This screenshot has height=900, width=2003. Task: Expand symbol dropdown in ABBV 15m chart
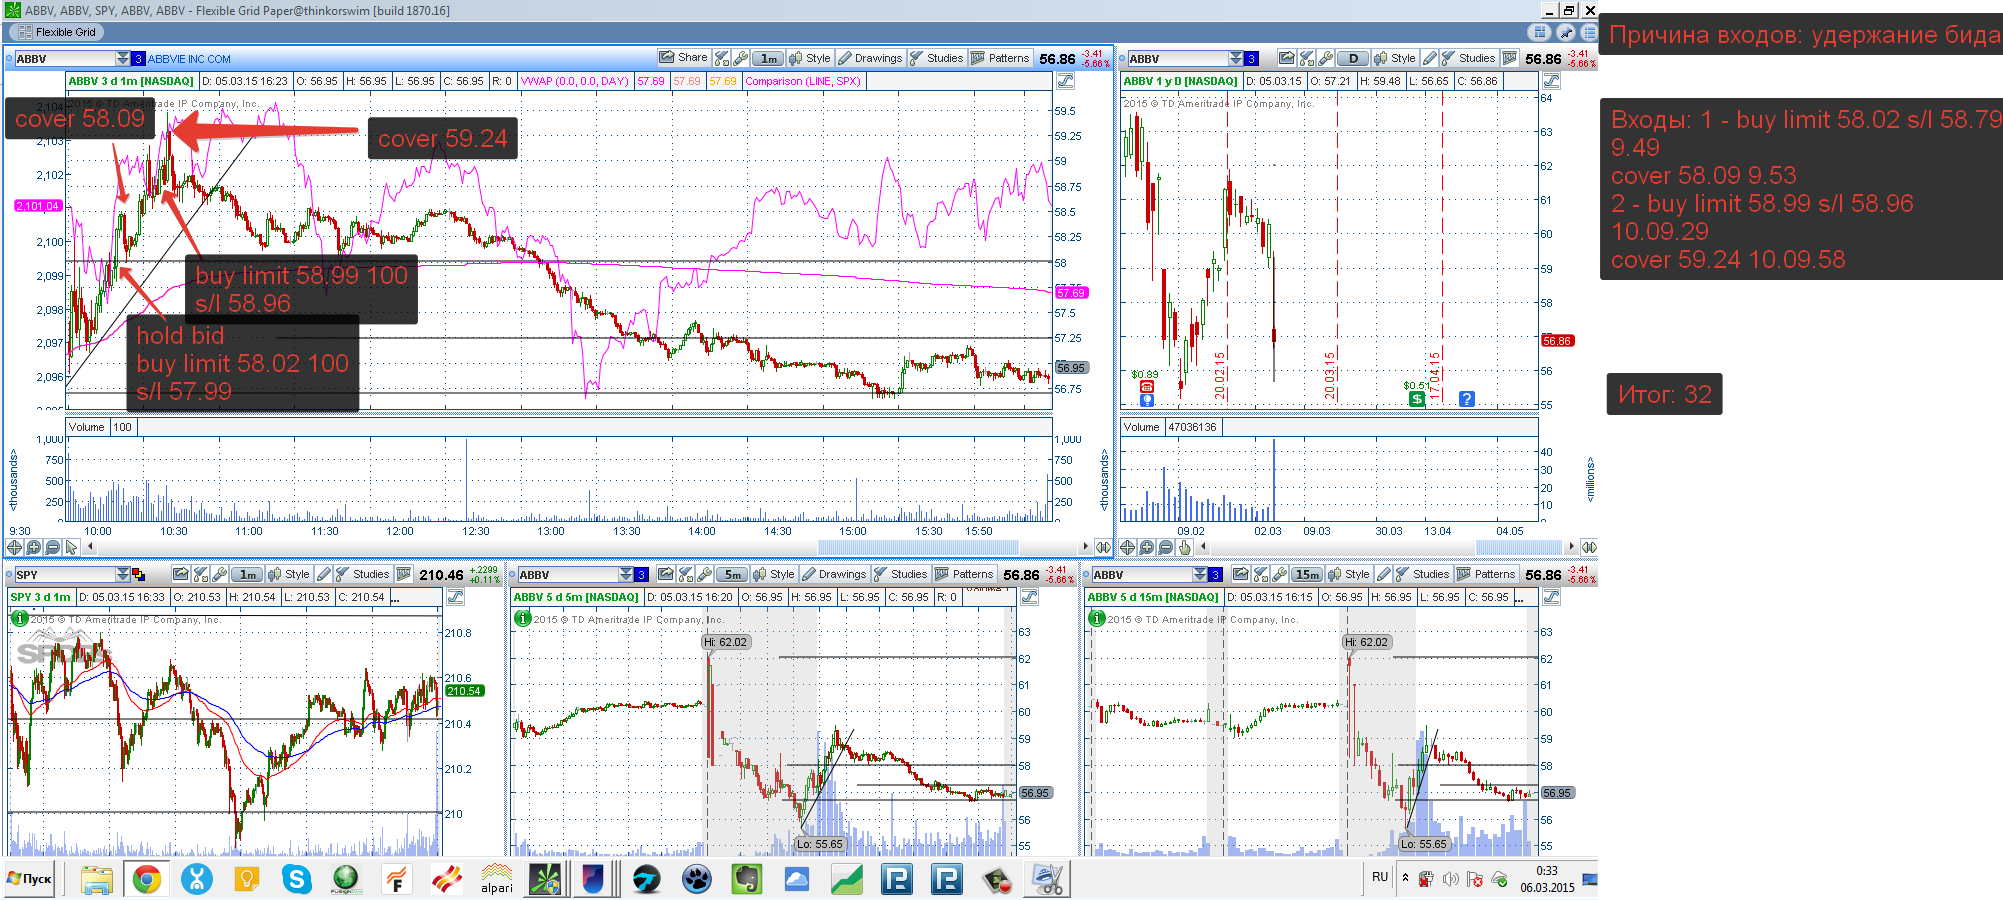(1200, 574)
